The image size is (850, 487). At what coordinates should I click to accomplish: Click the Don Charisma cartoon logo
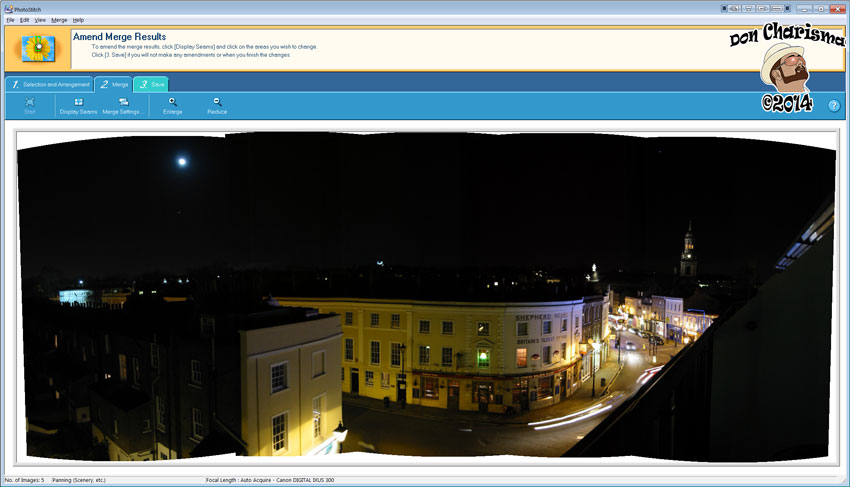click(786, 65)
